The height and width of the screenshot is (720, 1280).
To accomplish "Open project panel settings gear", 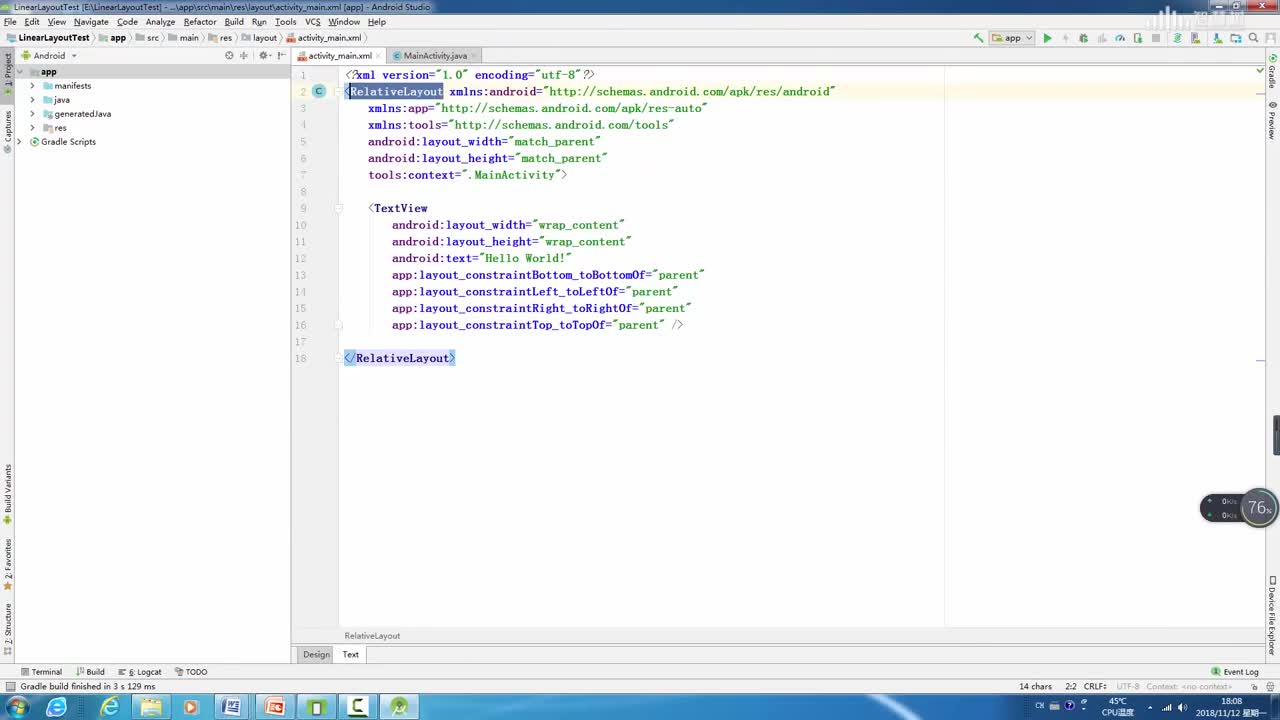I will [x=264, y=56].
